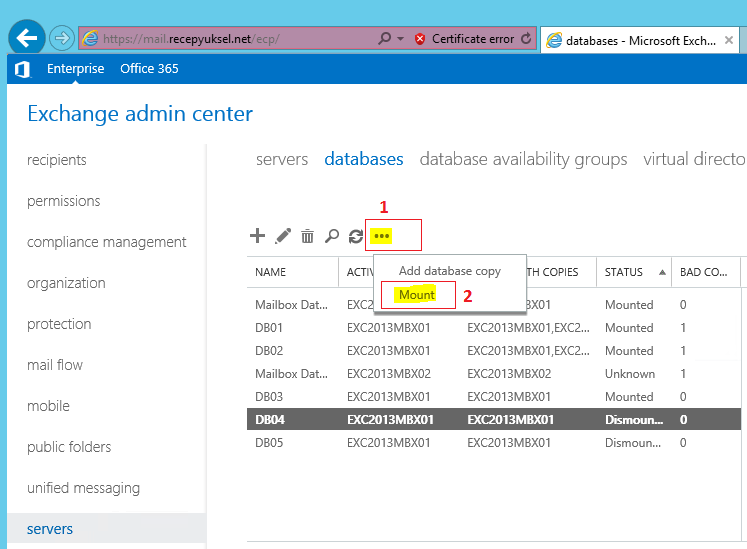Close the databases browser tab
Screen dimensions: 747x549
click(x=728, y=41)
